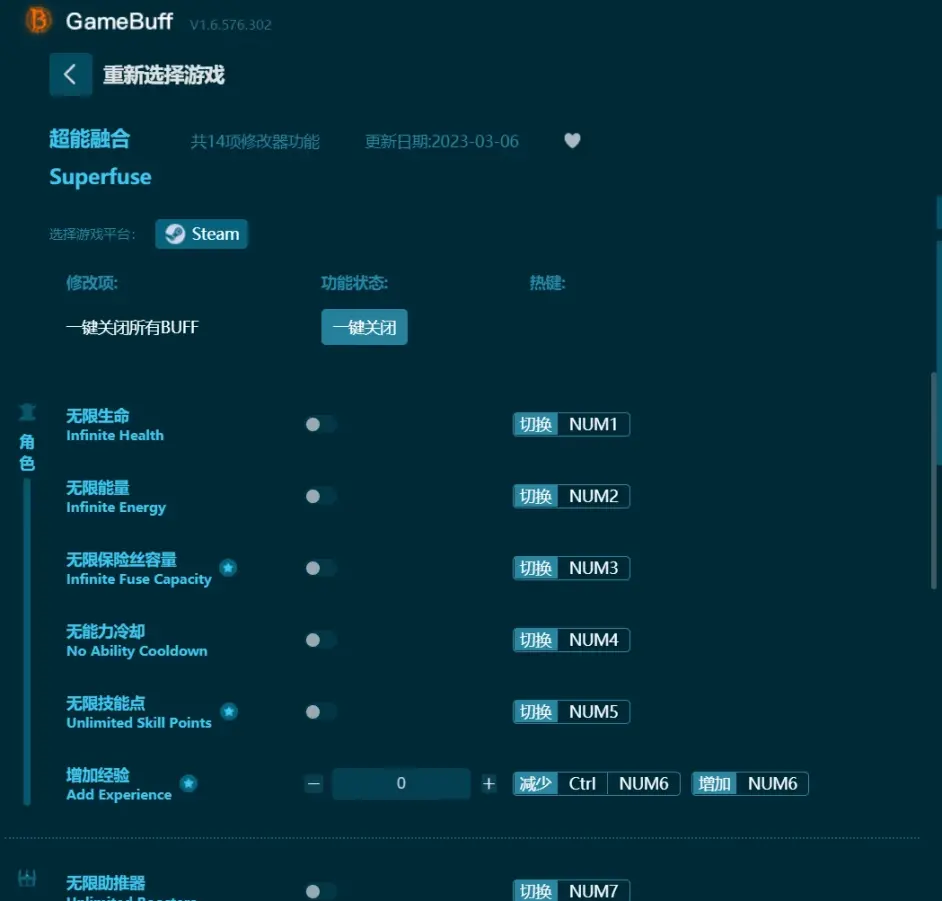This screenshot has width=942, height=901.
Task: Toggle the unlimited boosters switch on NUM7 row
Action: (320, 891)
